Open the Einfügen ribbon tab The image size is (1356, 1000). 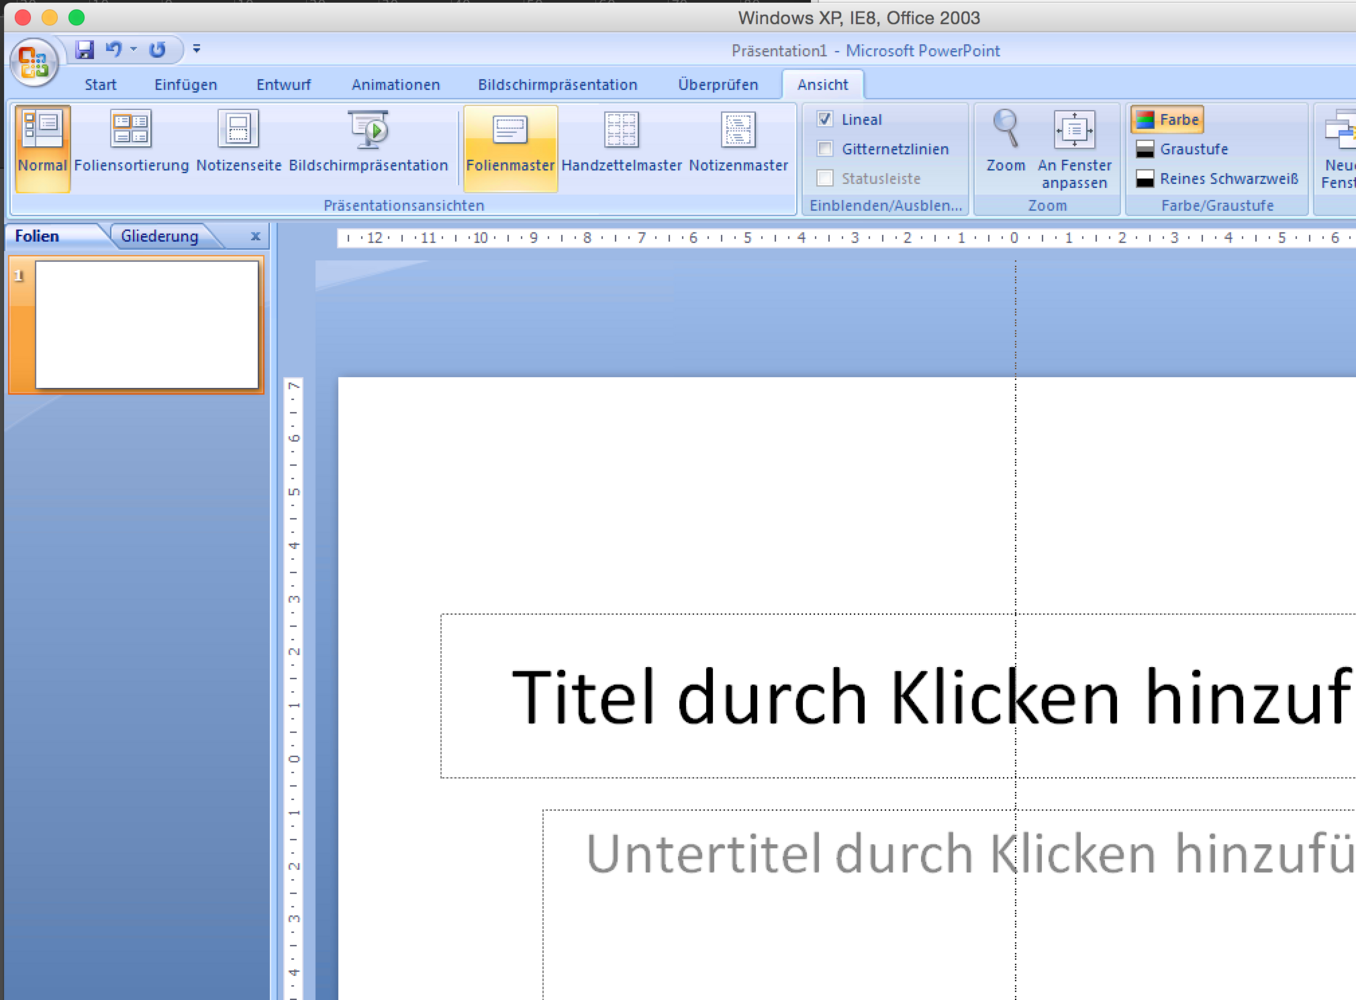click(x=185, y=85)
